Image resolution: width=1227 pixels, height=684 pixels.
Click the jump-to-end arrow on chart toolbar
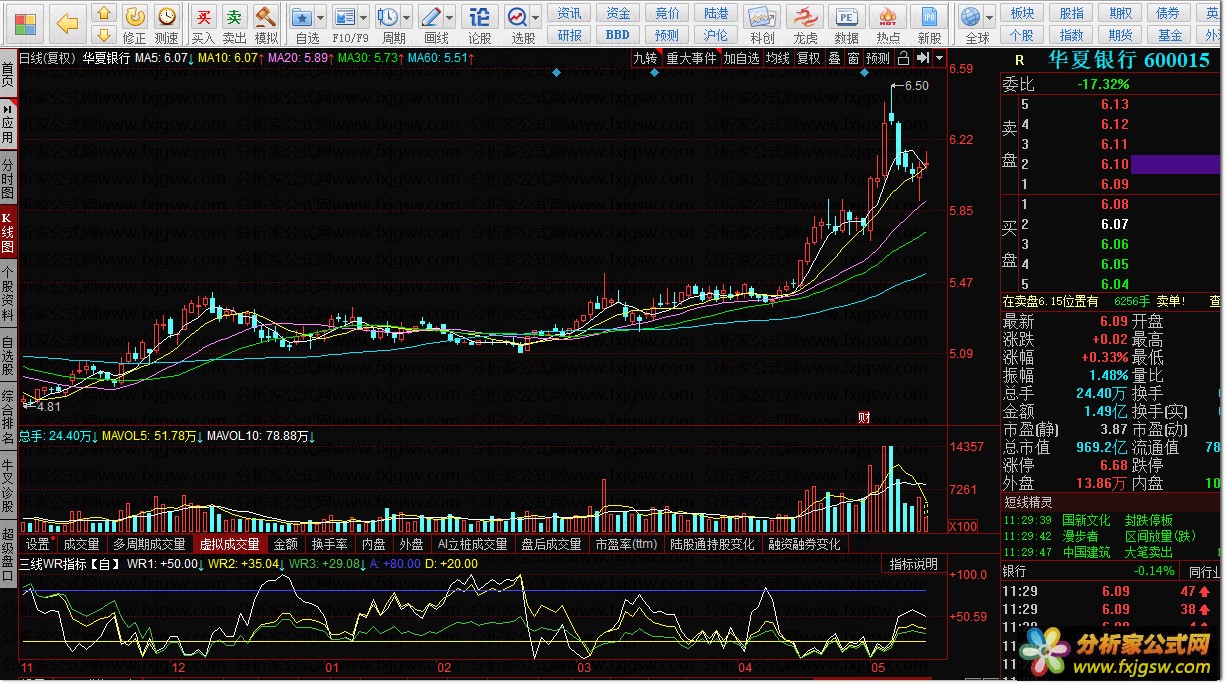pyautogui.click(x=922, y=58)
